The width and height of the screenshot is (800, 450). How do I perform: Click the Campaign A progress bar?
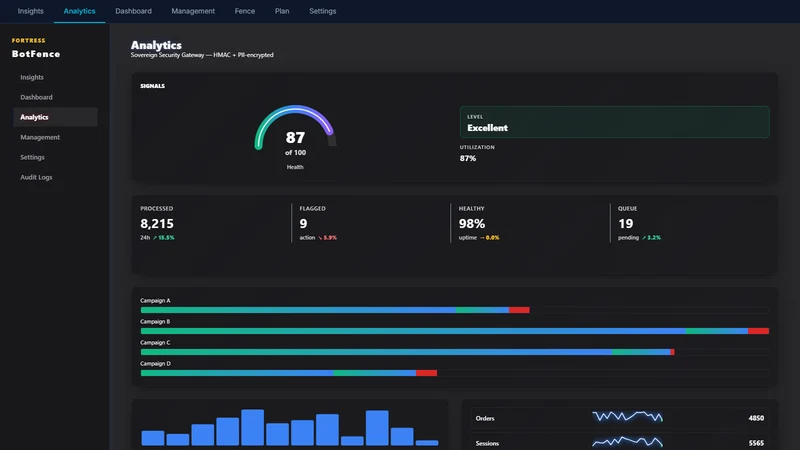pyautogui.click(x=455, y=310)
